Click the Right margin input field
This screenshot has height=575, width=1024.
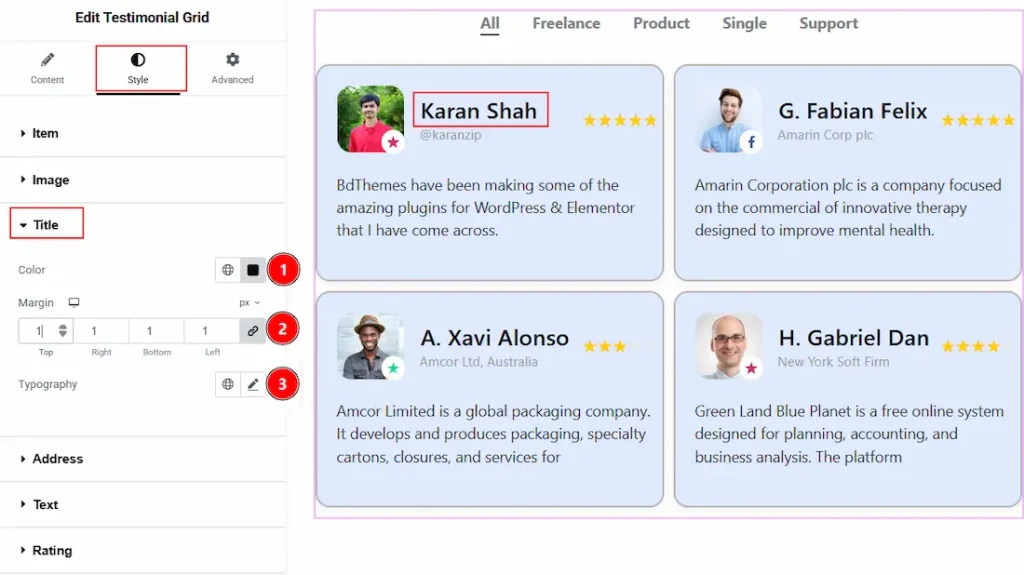[100, 331]
